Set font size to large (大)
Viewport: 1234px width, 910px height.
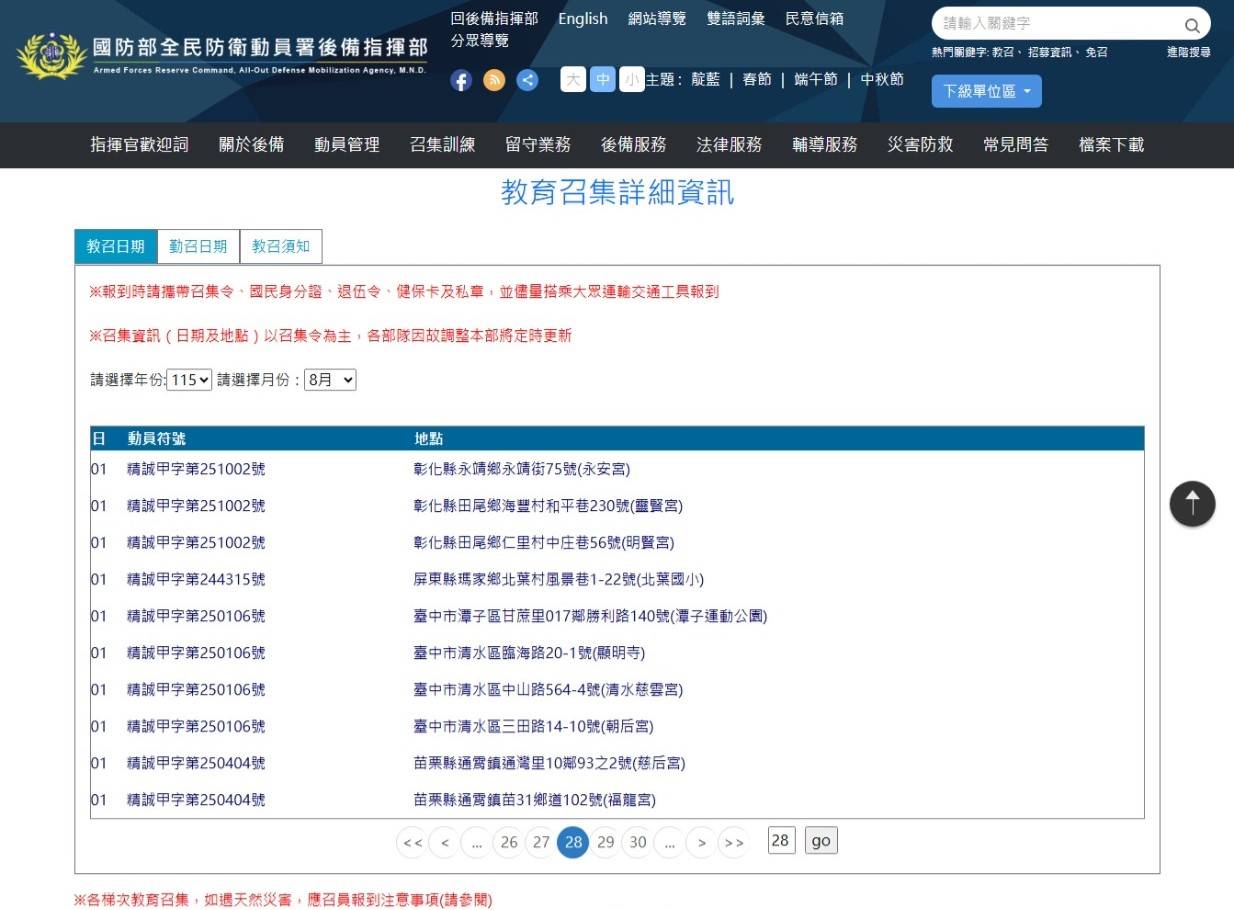573,79
